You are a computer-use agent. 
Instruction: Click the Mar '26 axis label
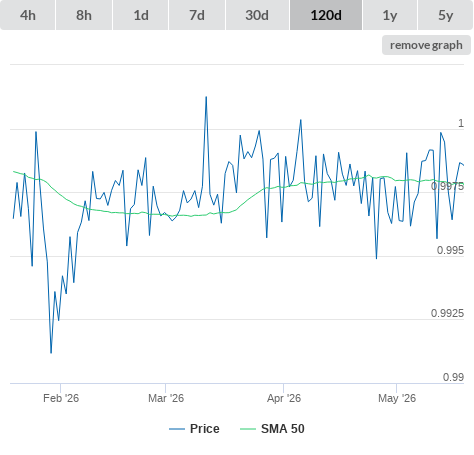point(166,398)
